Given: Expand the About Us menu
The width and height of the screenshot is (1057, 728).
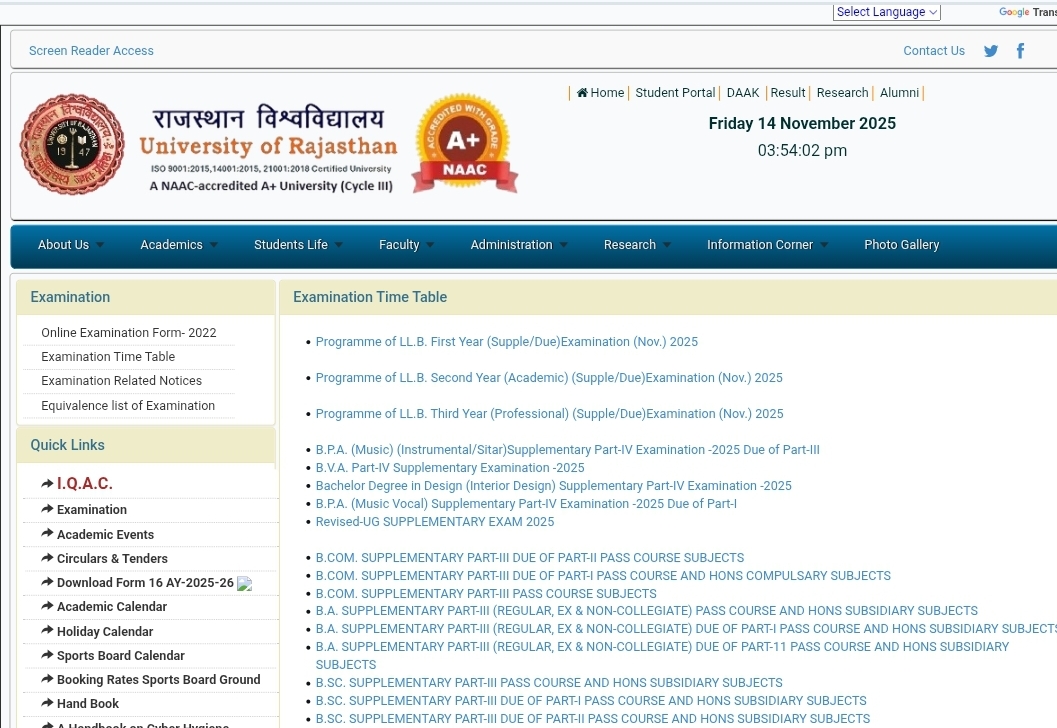Looking at the screenshot, I should click(x=70, y=245).
